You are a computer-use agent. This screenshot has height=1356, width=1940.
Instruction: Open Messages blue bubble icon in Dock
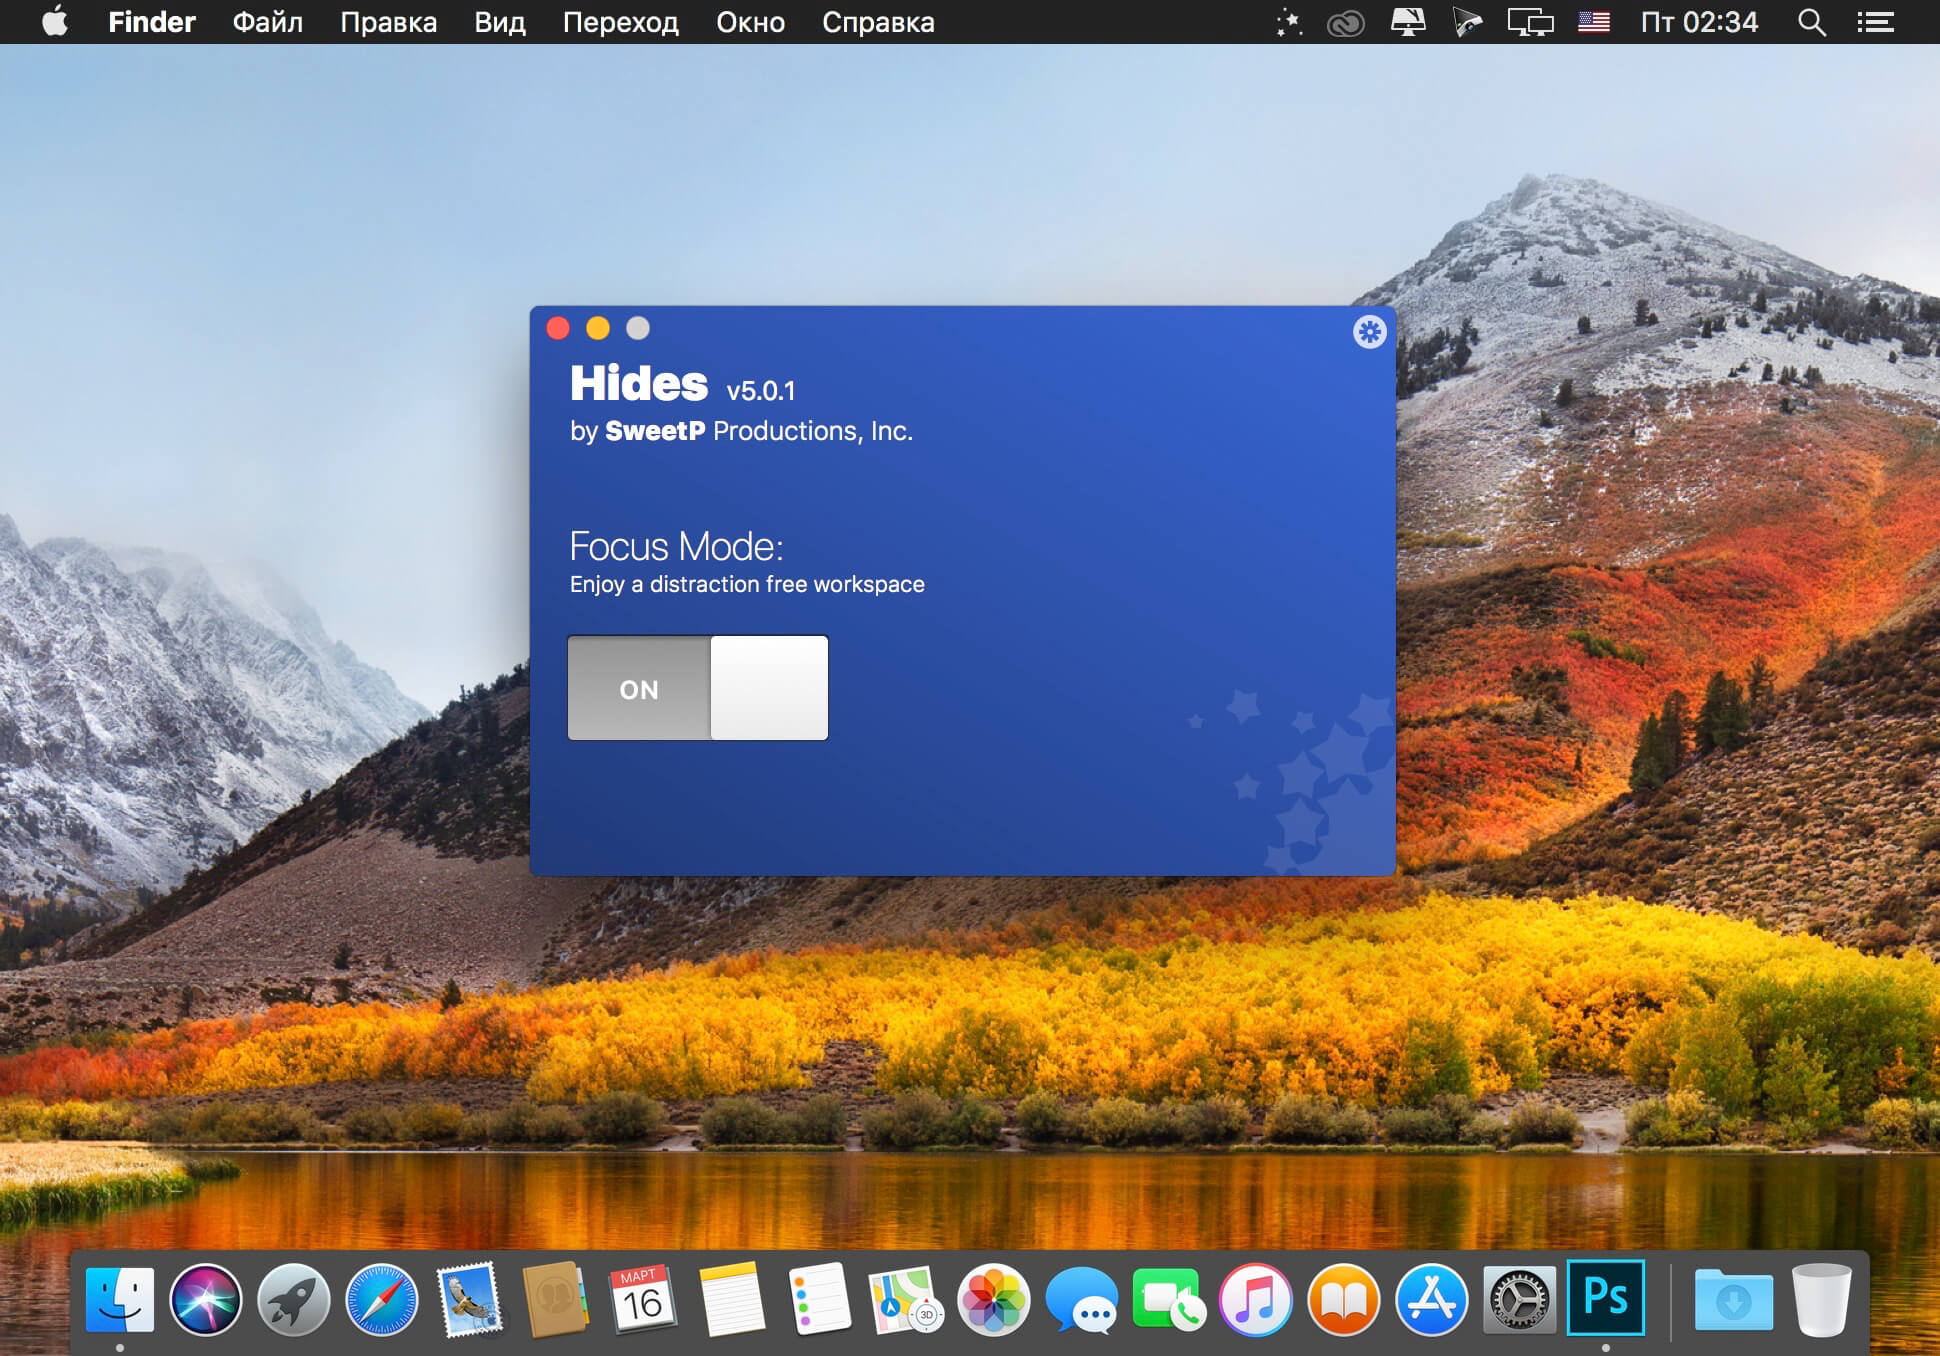click(x=1081, y=1300)
